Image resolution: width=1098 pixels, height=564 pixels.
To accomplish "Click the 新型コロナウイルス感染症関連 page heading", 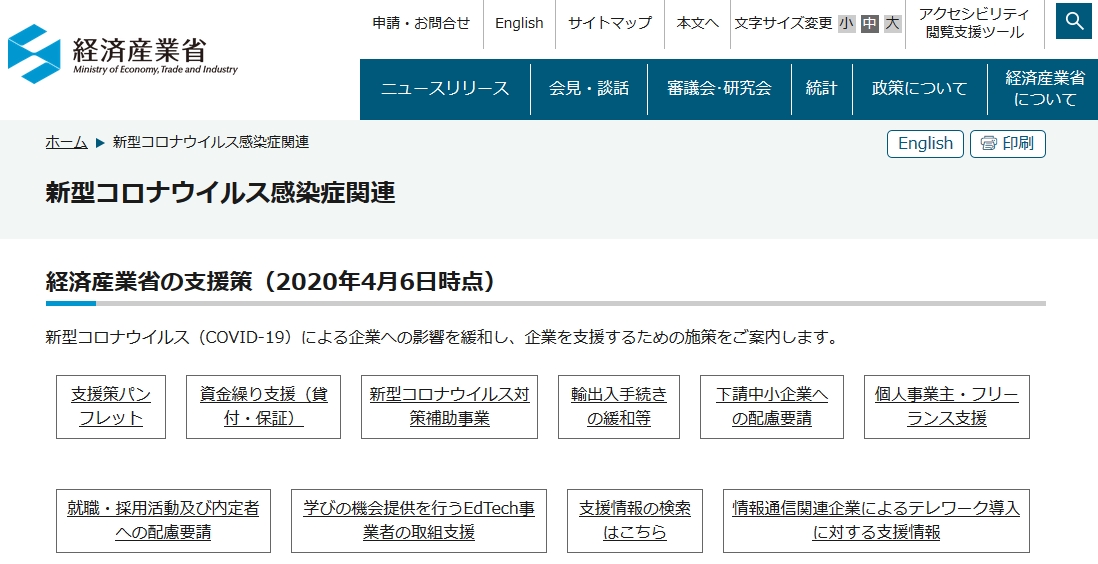I will (x=221, y=192).
